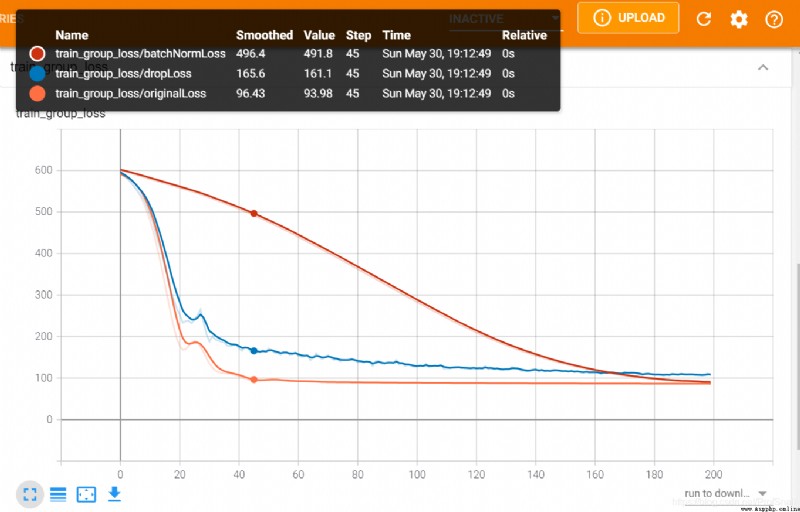The image size is (800, 512).
Task: Click the Smoothed column header
Action: [264, 35]
